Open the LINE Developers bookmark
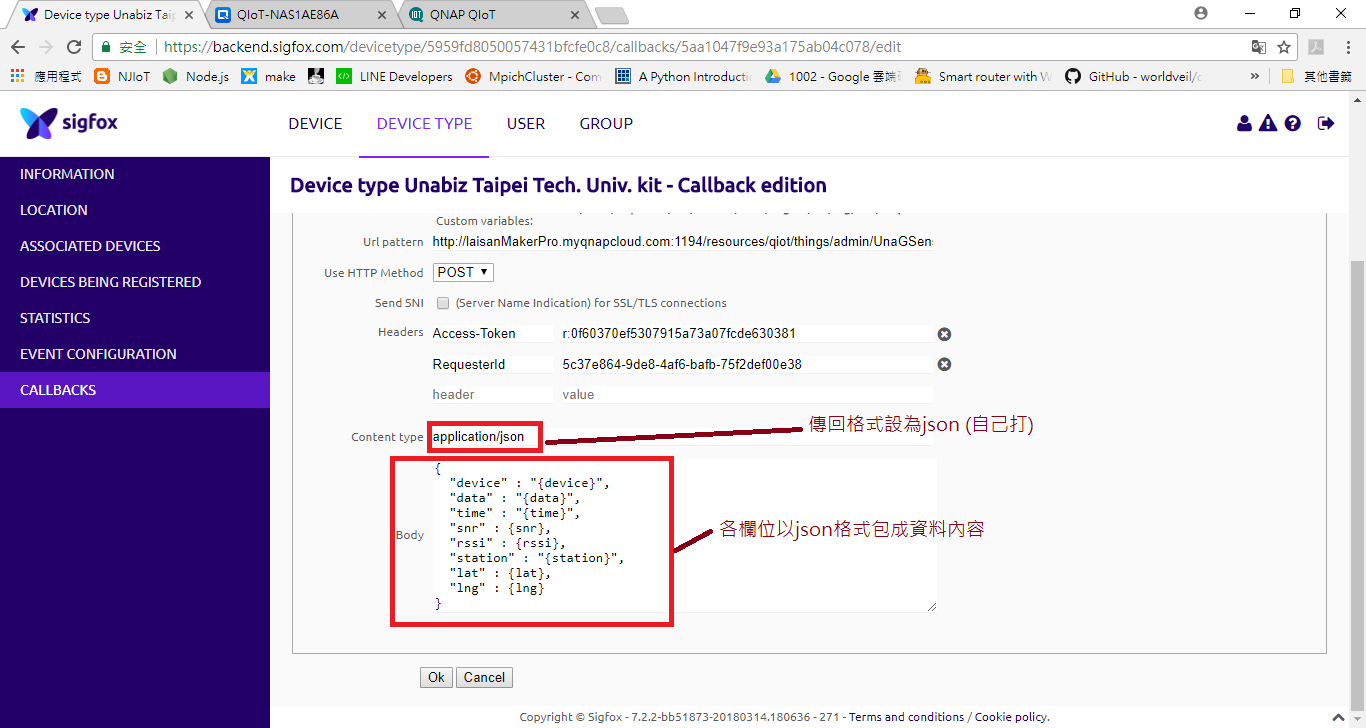 tap(394, 76)
